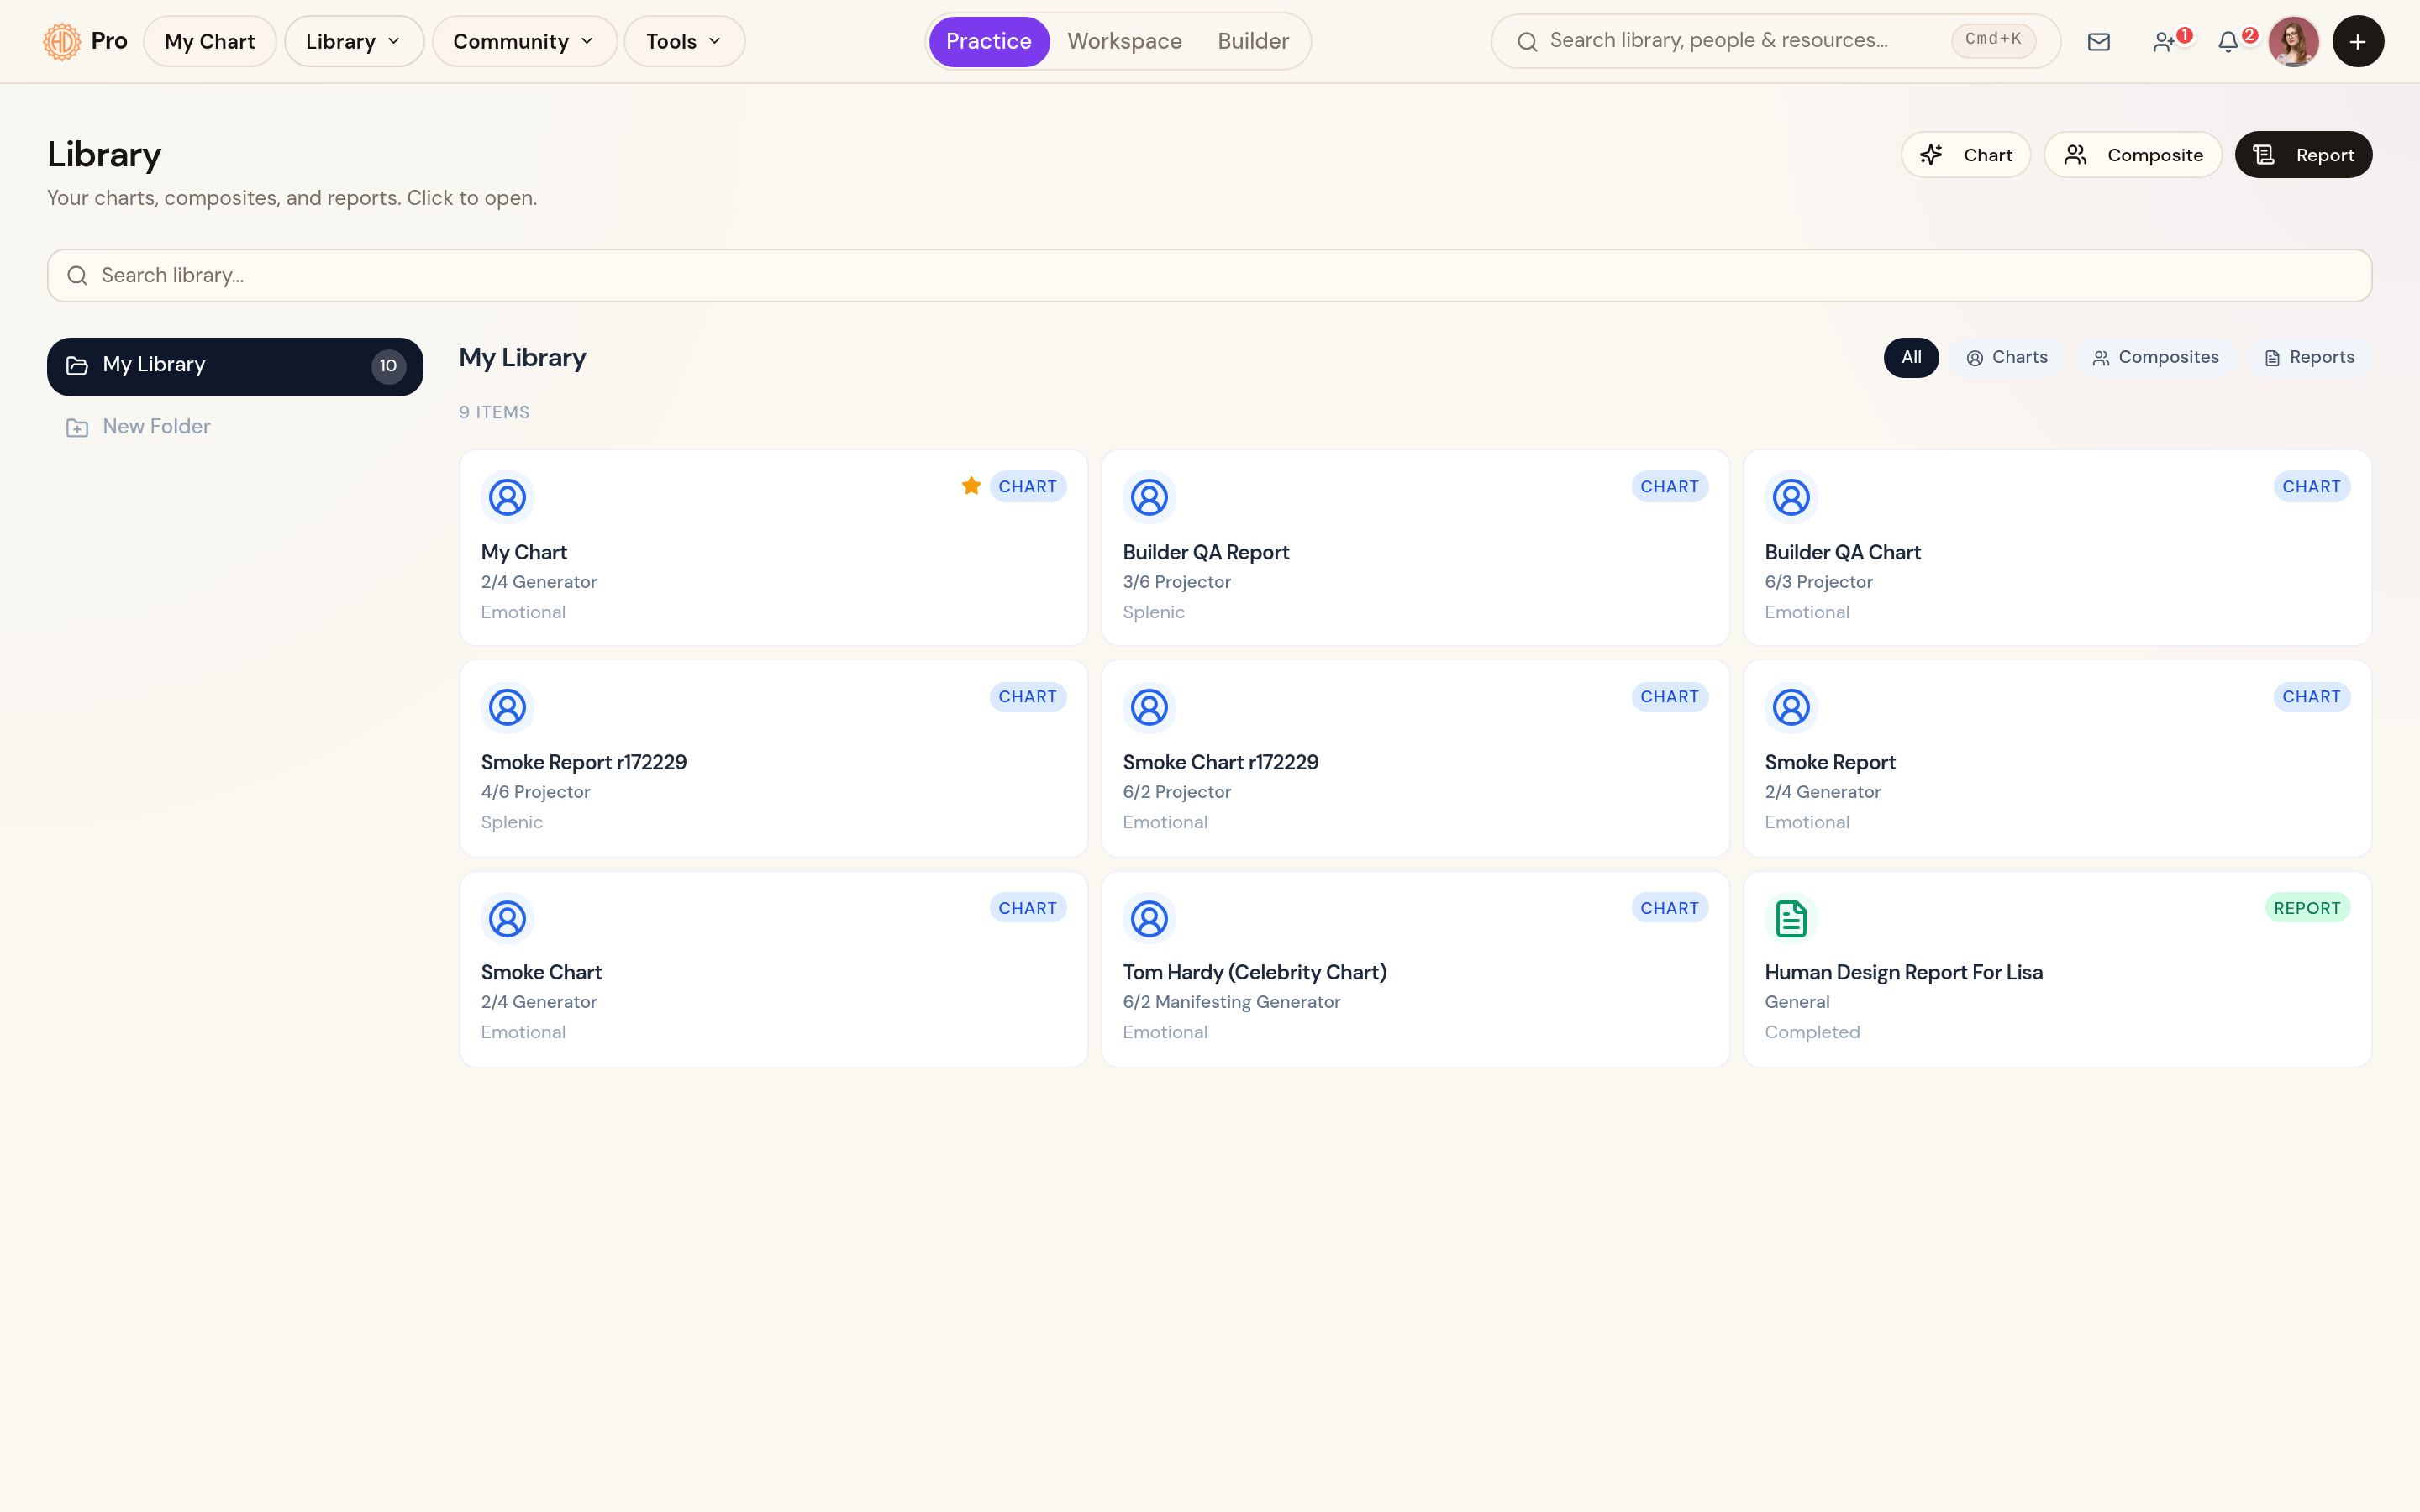This screenshot has width=2420, height=1512.
Task: Click the 10 count badge on My Library
Action: point(388,366)
